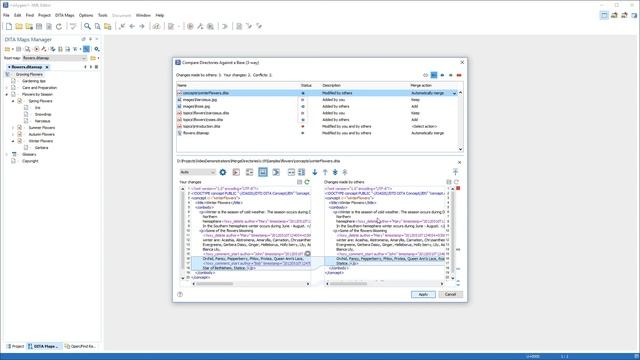Click DITA Maps Manager settings gear

(x=97, y=49)
